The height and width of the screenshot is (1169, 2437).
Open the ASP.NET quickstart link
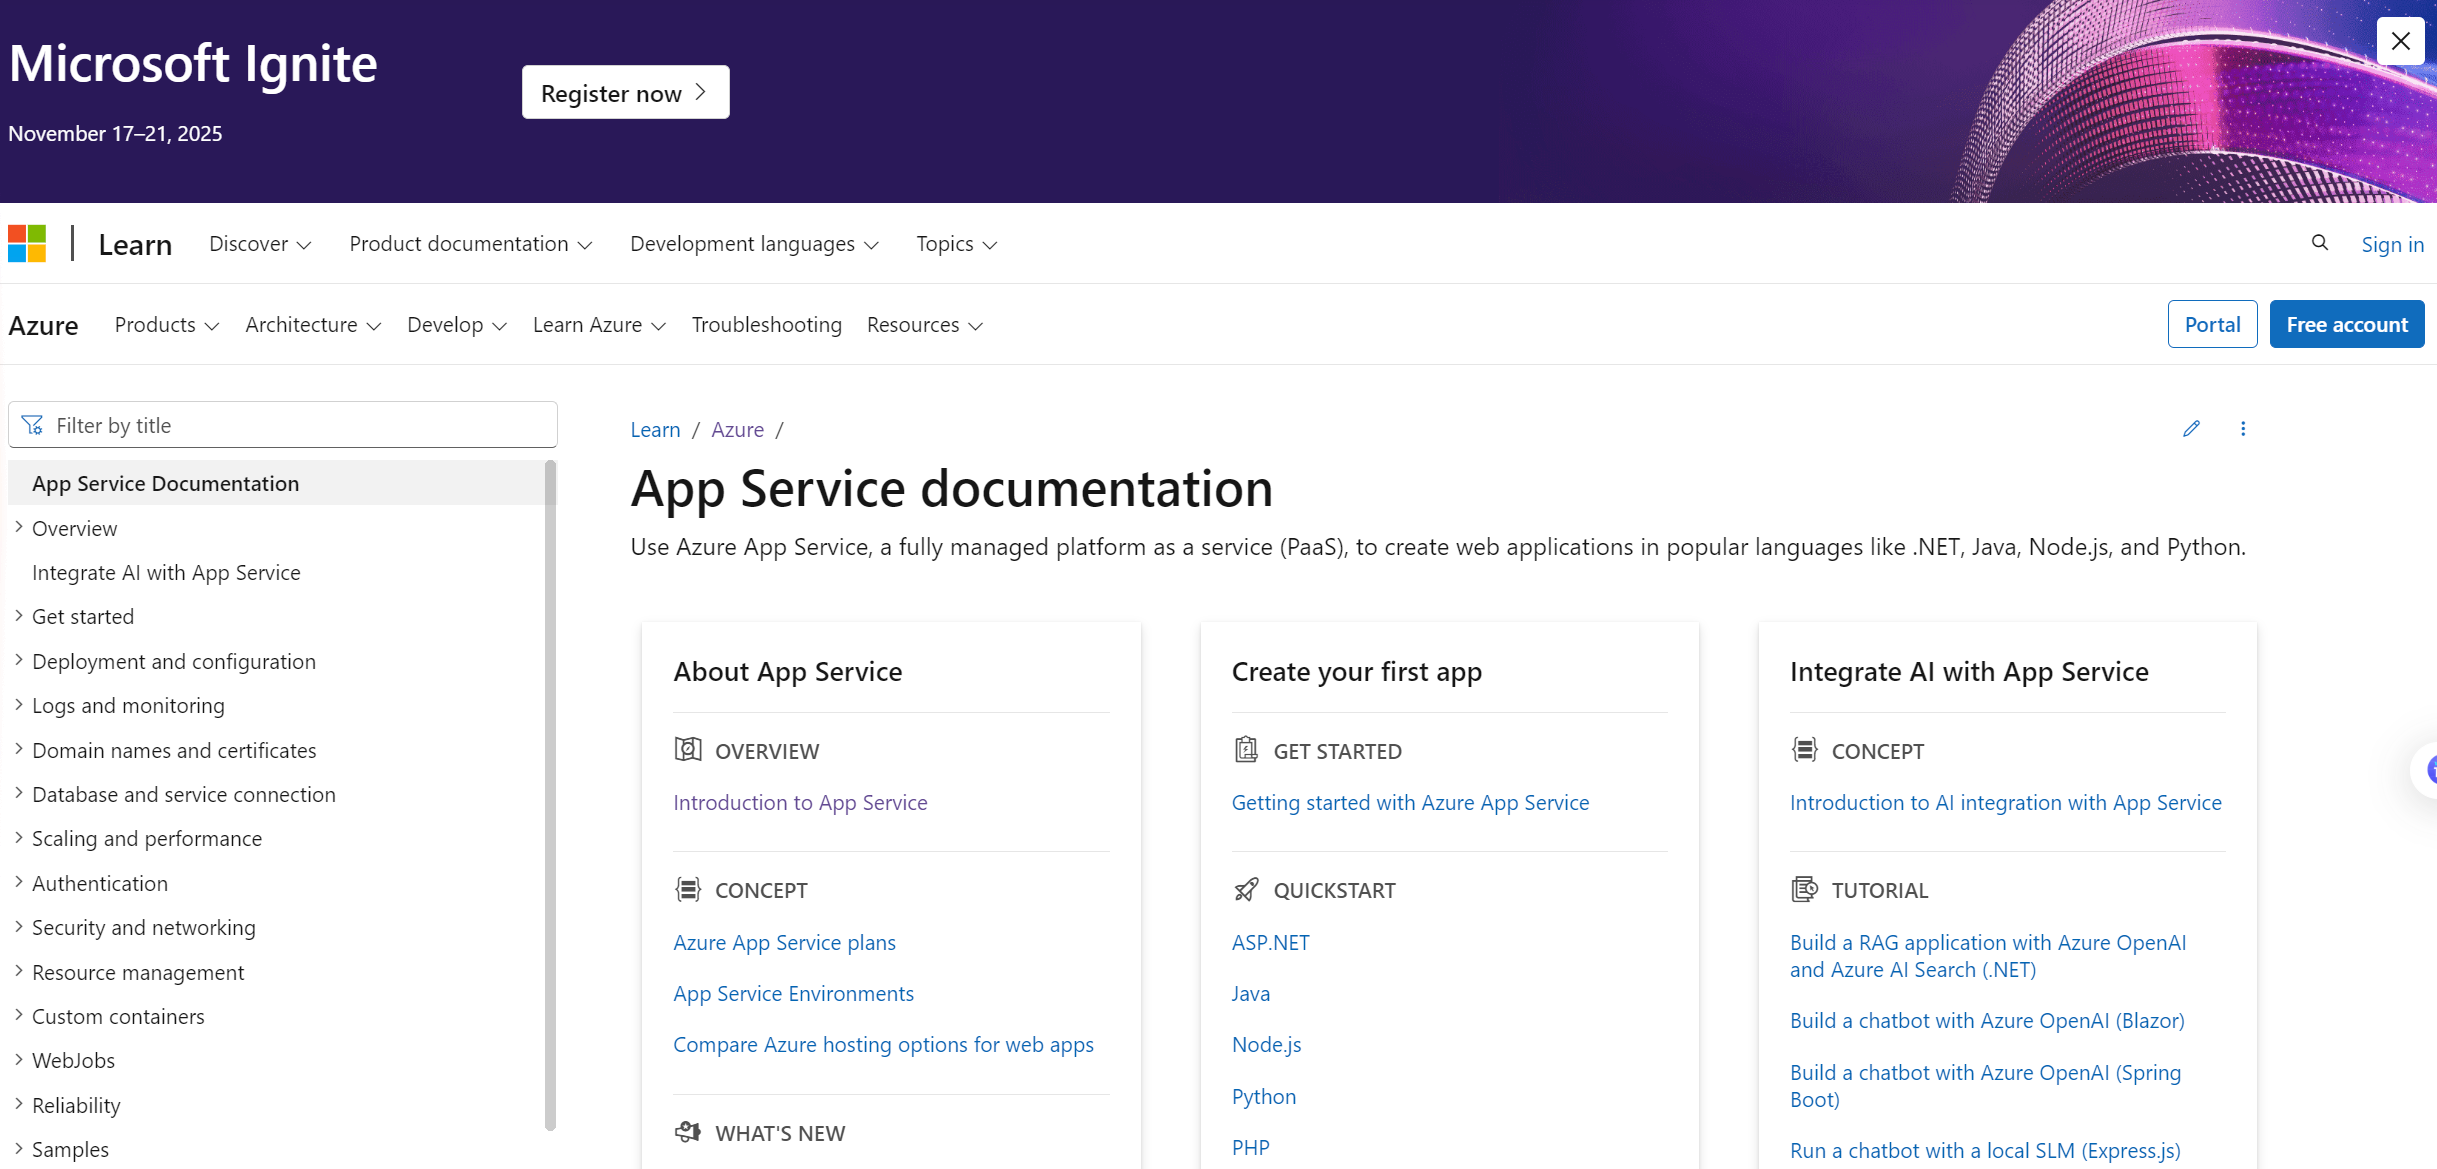tap(1270, 942)
